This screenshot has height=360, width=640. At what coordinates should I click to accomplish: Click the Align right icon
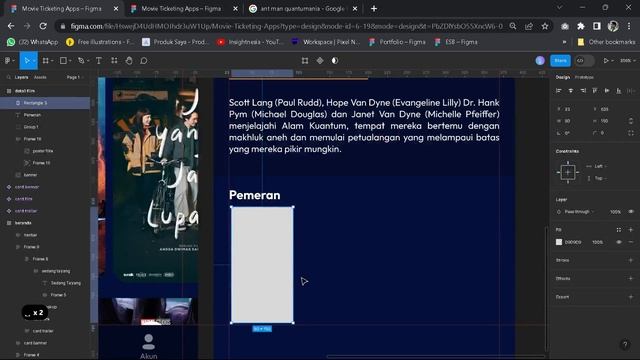pos(583,91)
